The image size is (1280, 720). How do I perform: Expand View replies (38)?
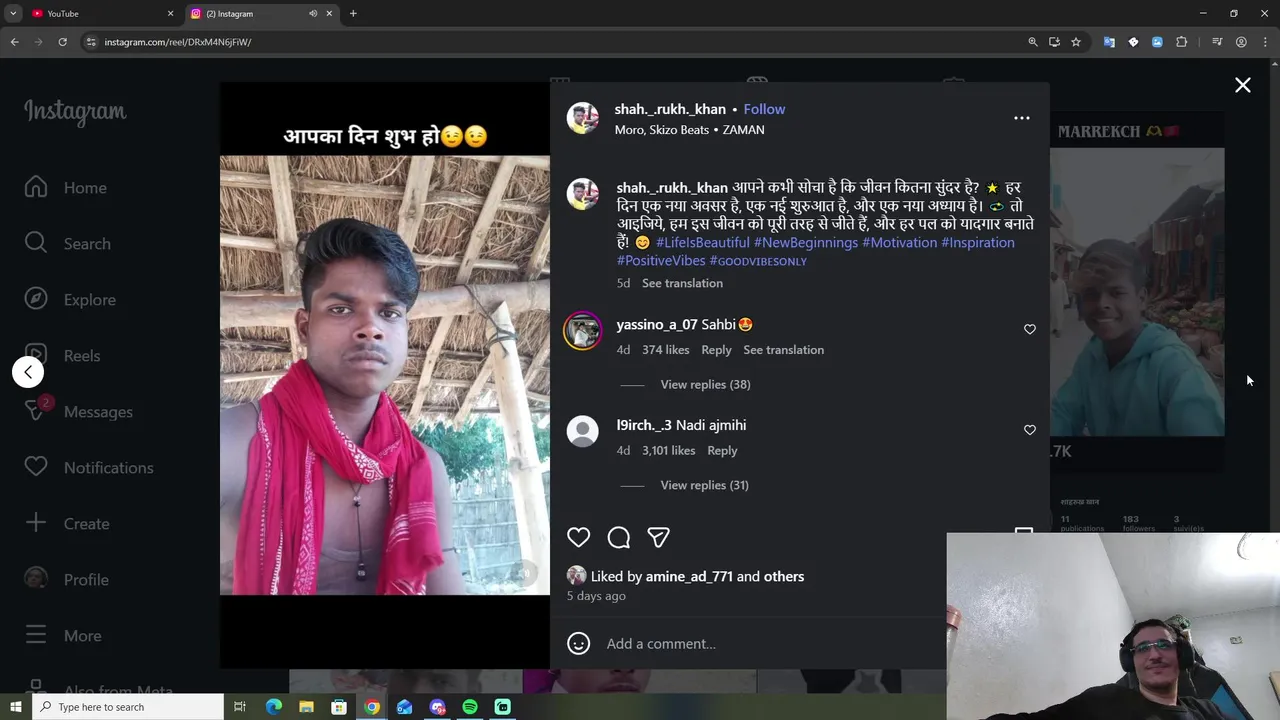click(x=705, y=384)
